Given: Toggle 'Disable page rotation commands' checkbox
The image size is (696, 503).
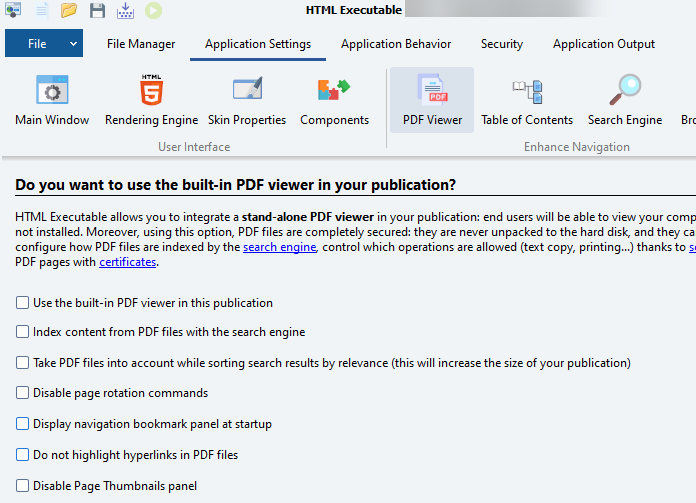Looking at the screenshot, I should (23, 393).
